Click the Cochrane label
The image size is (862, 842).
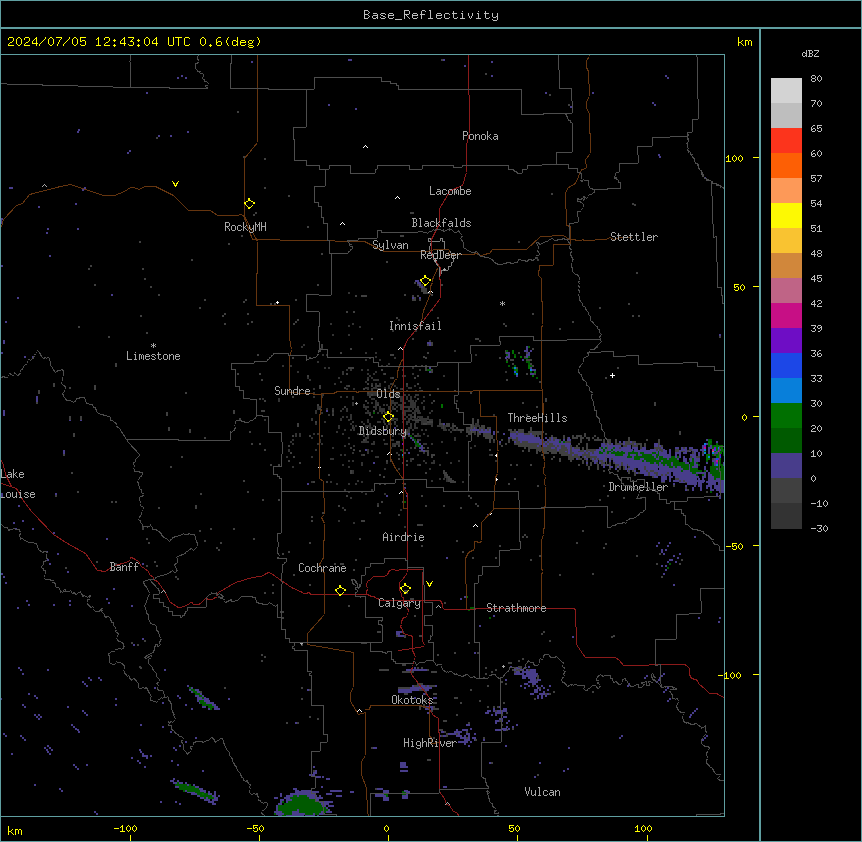[322, 568]
